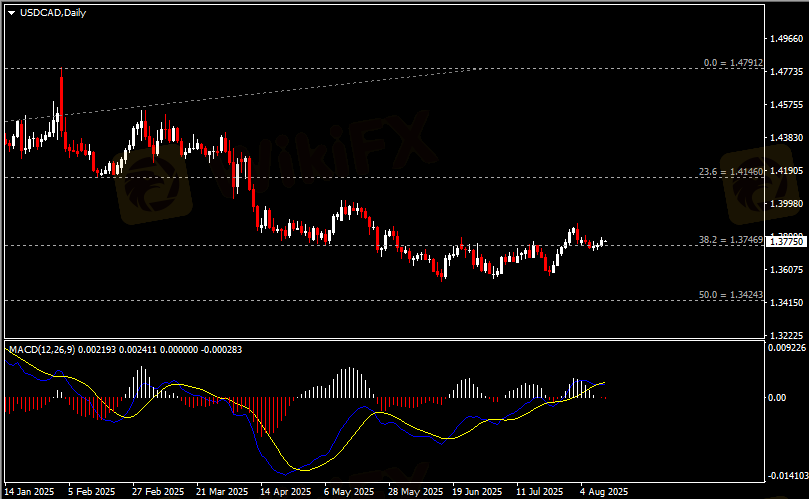809x499 pixels.
Task: Click the 14 Jan 2025 date label
Action: (x=29, y=492)
